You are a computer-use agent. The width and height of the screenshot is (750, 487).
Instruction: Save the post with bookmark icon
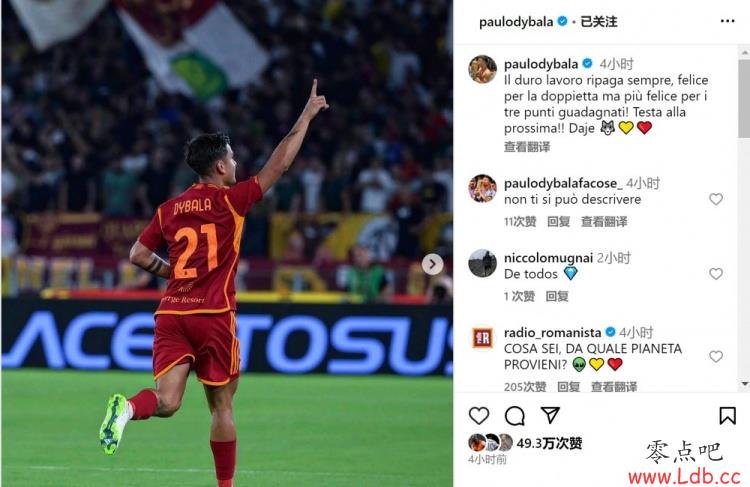coord(727,416)
